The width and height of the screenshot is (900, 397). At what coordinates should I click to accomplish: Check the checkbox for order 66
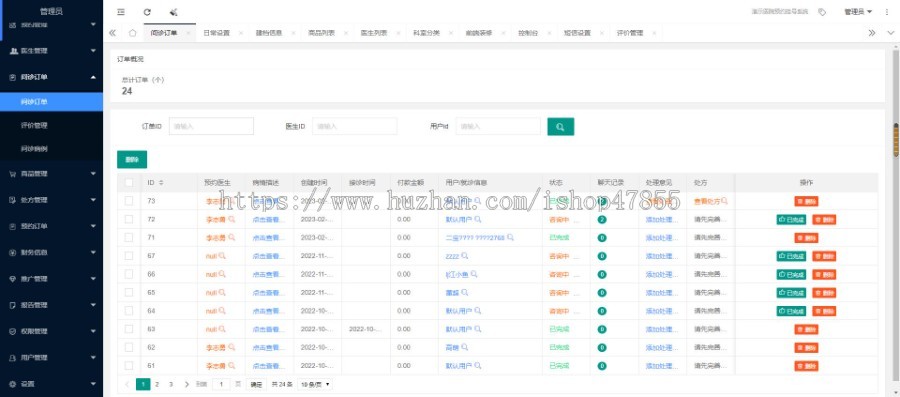(129, 274)
